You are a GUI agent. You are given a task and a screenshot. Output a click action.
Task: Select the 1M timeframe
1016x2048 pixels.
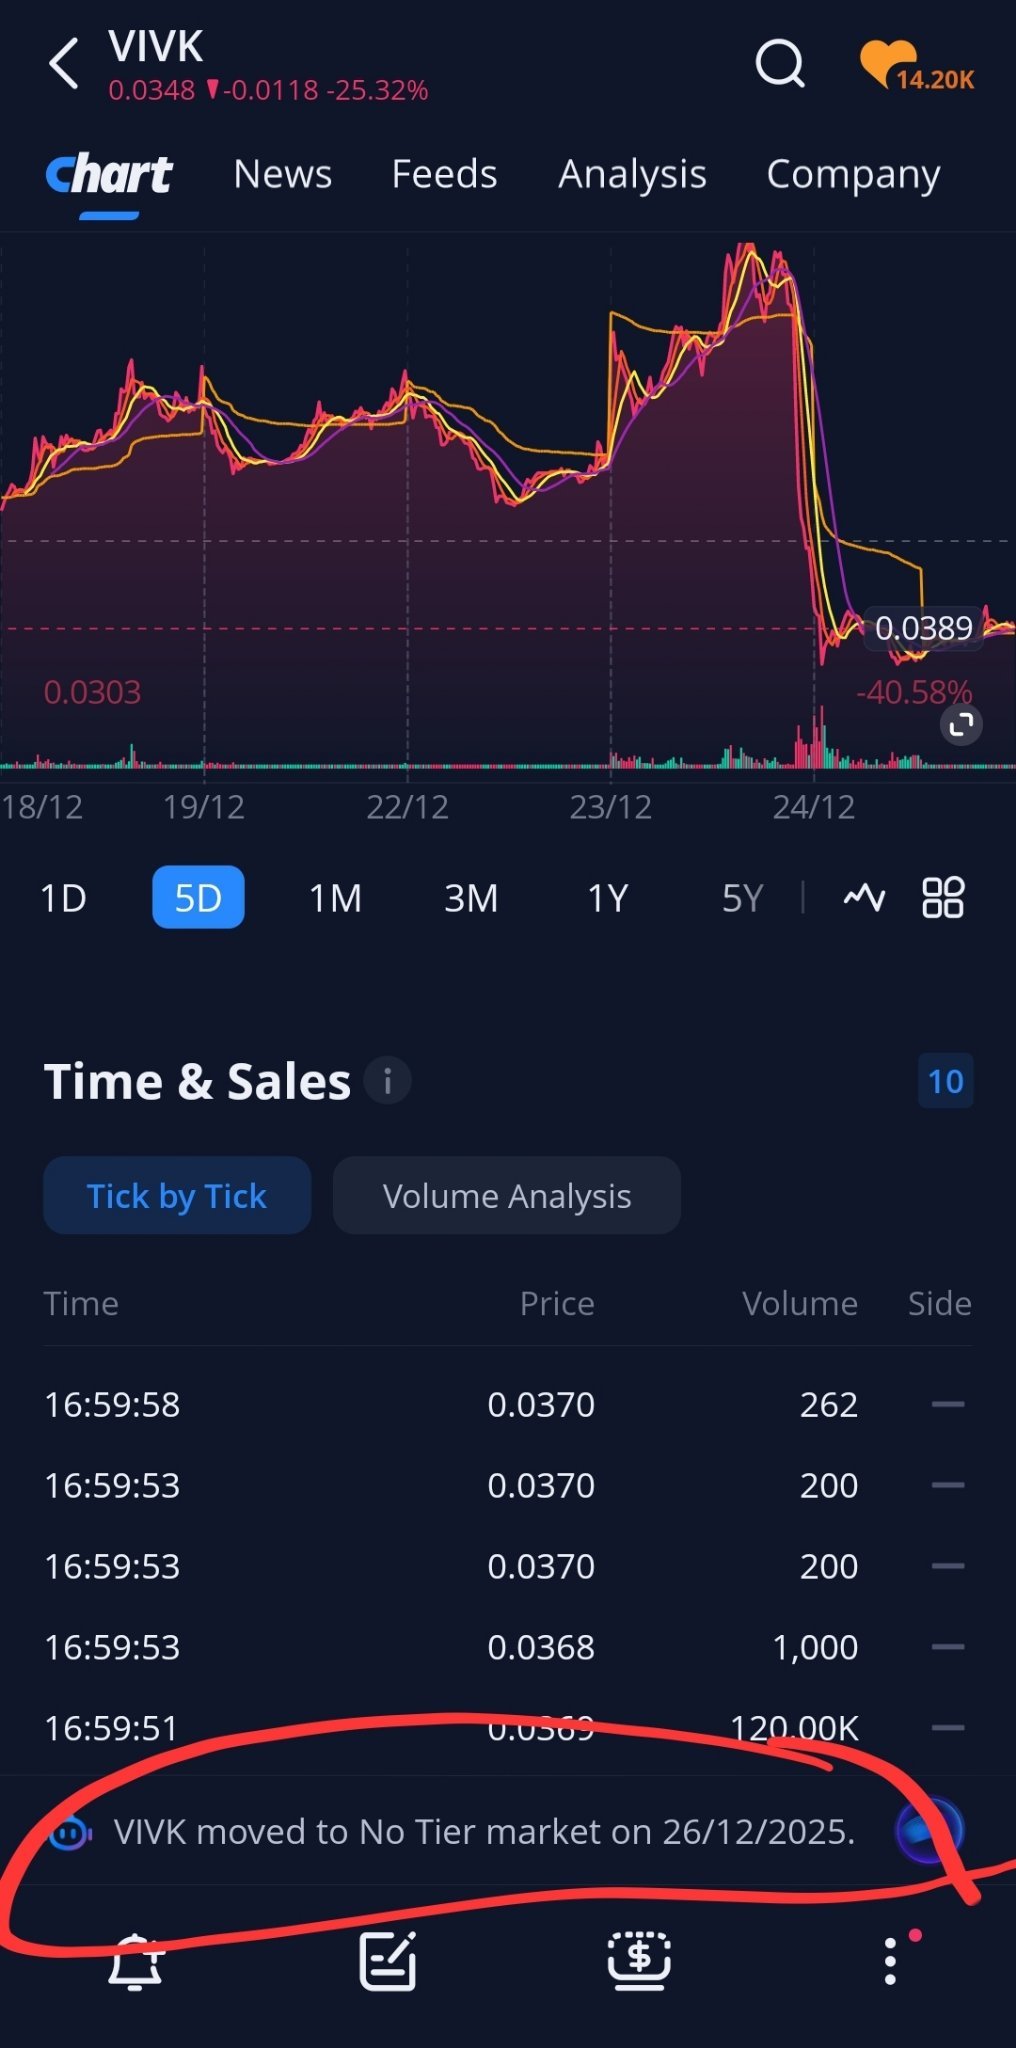tap(335, 898)
